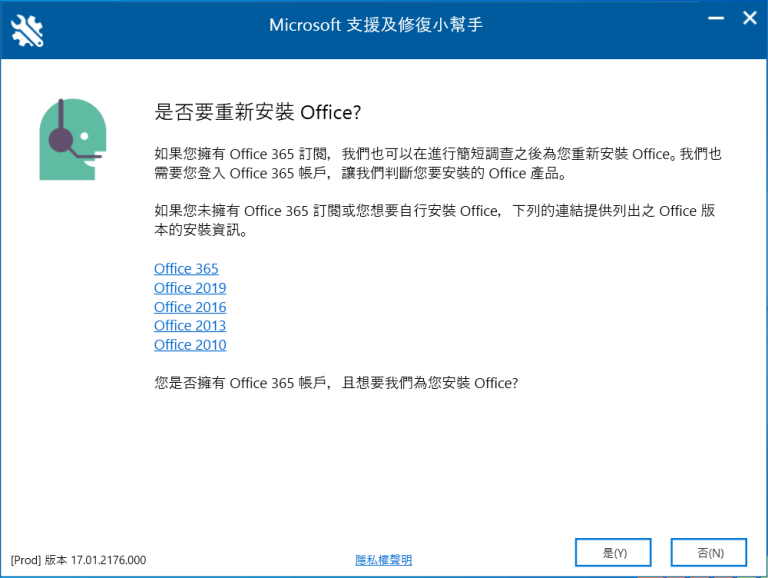Viewport: 768px width, 578px height.
Task: Go to the Office 2010 link
Action: tap(190, 345)
